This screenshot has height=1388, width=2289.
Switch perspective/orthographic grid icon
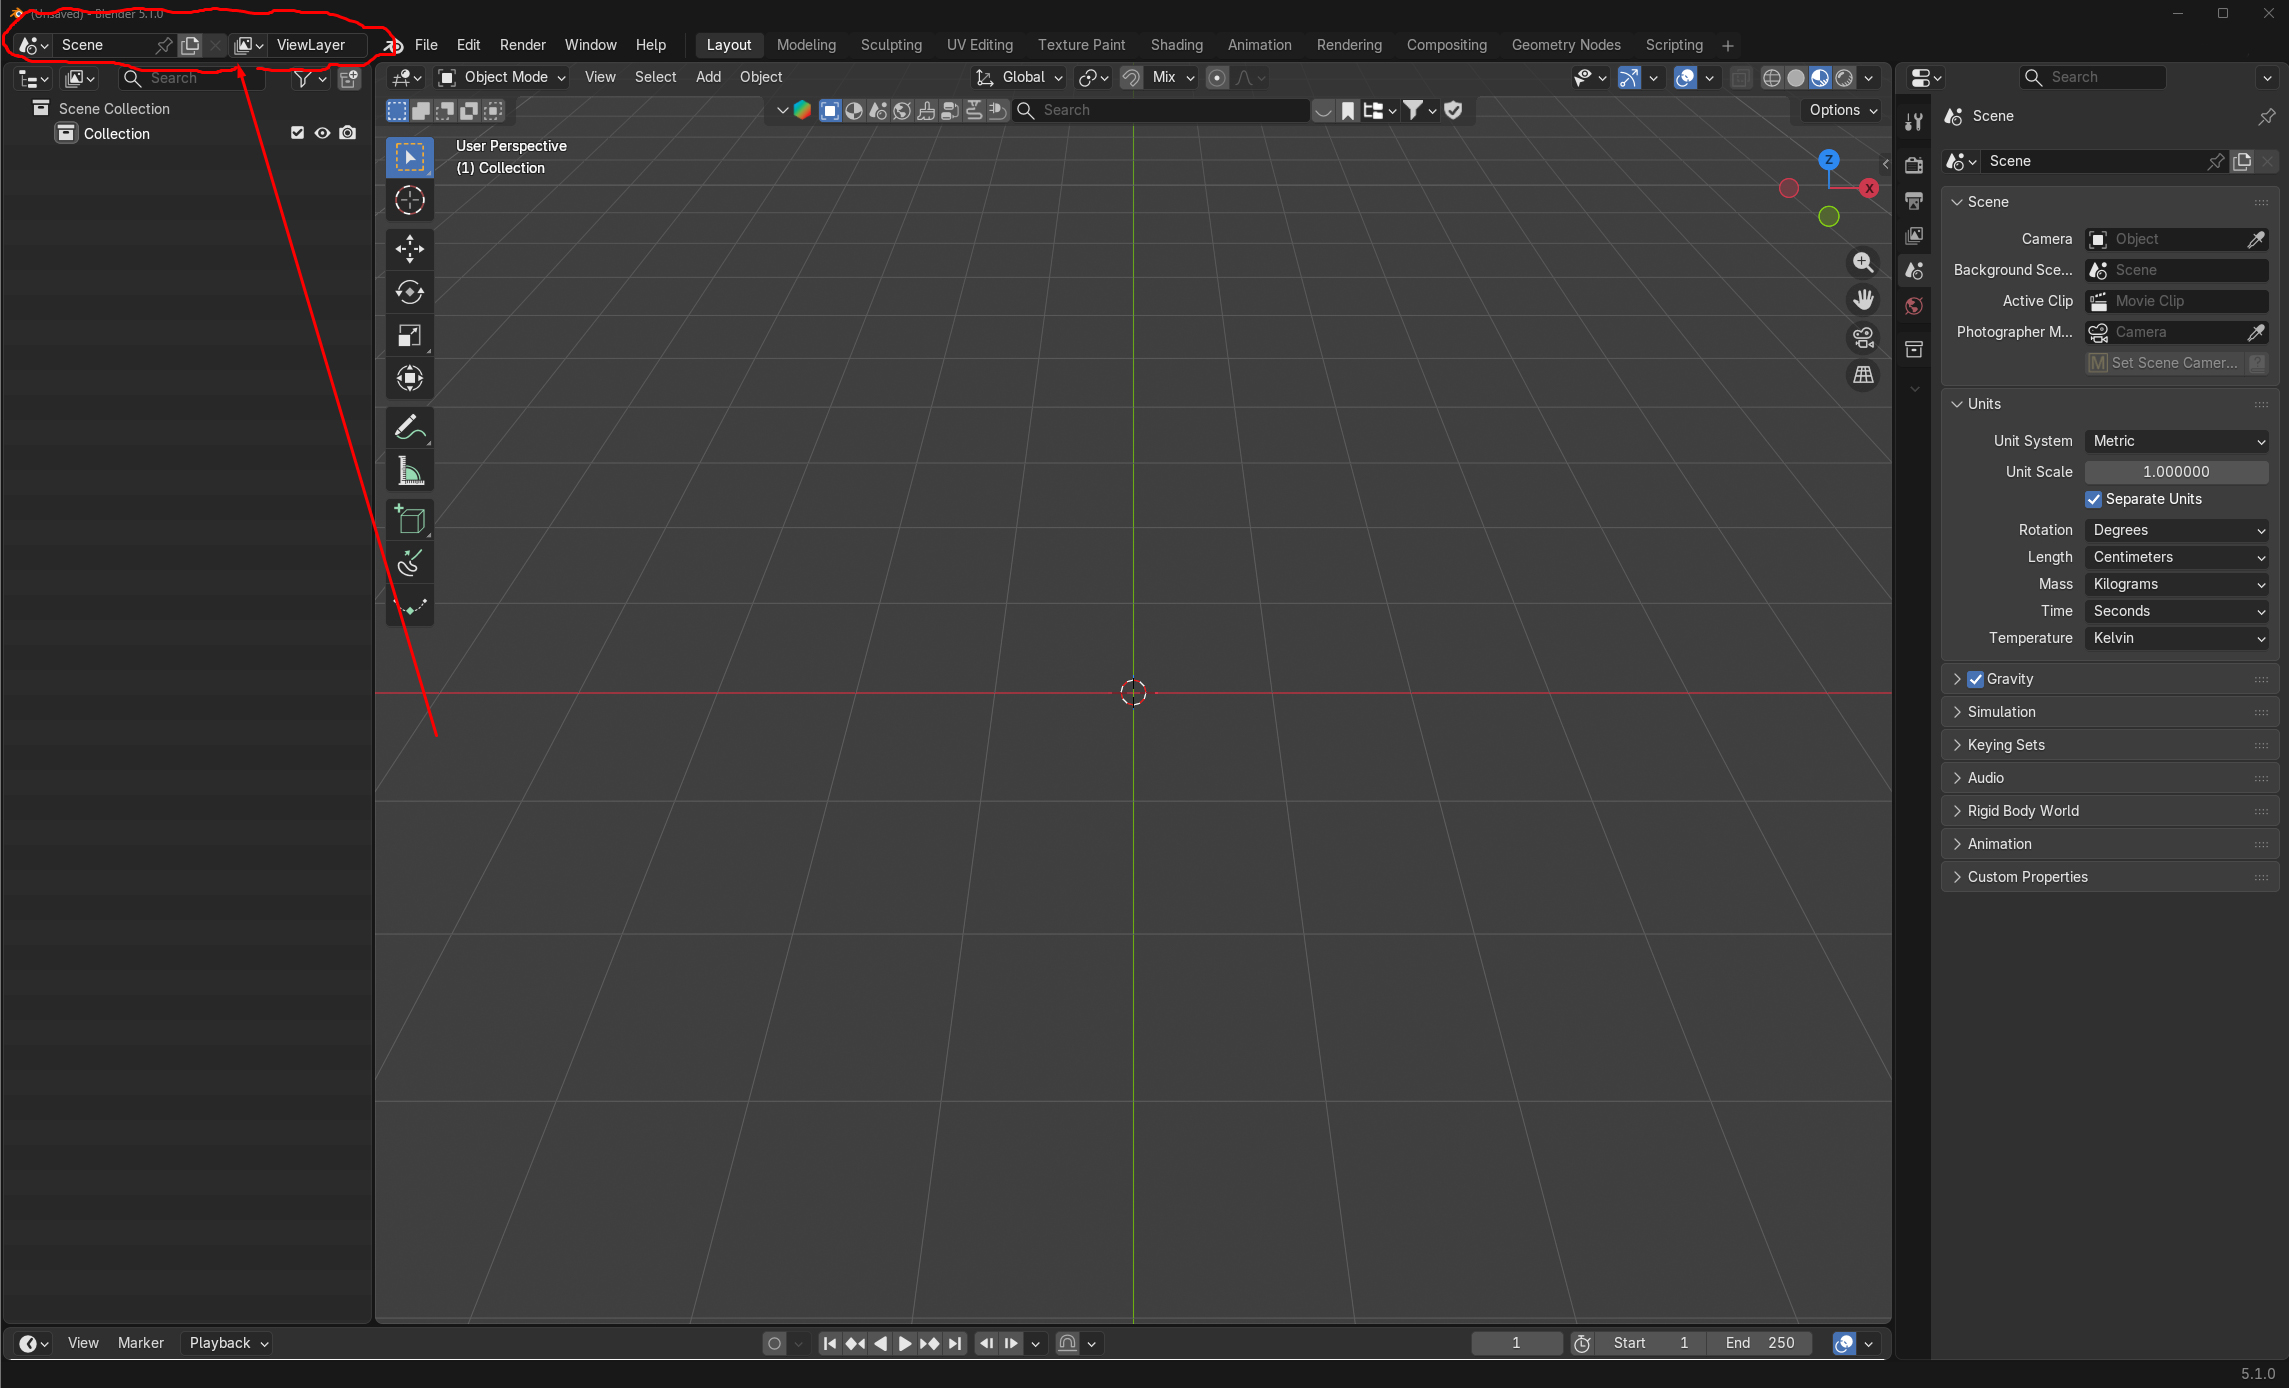coord(1863,375)
